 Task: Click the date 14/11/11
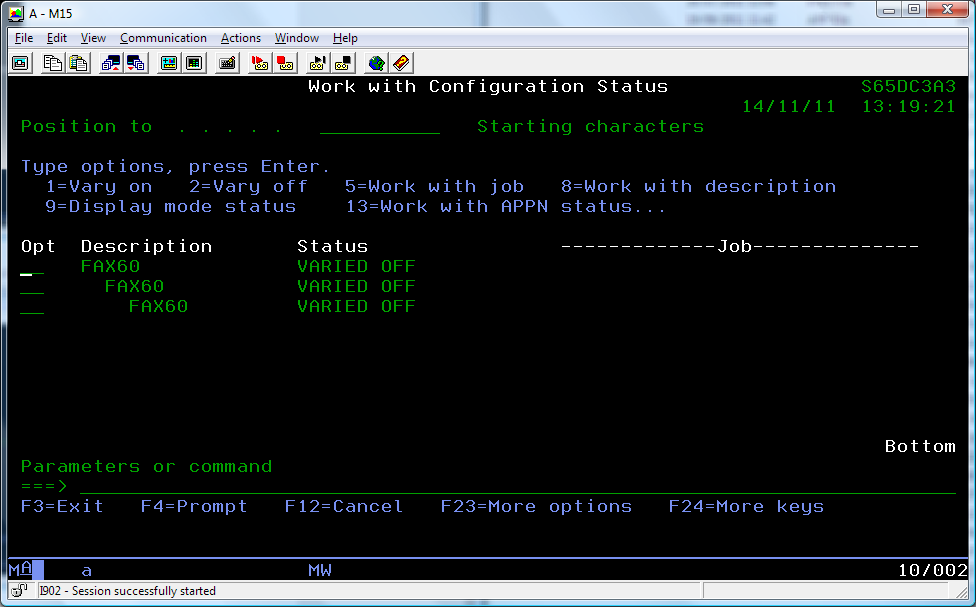click(789, 106)
